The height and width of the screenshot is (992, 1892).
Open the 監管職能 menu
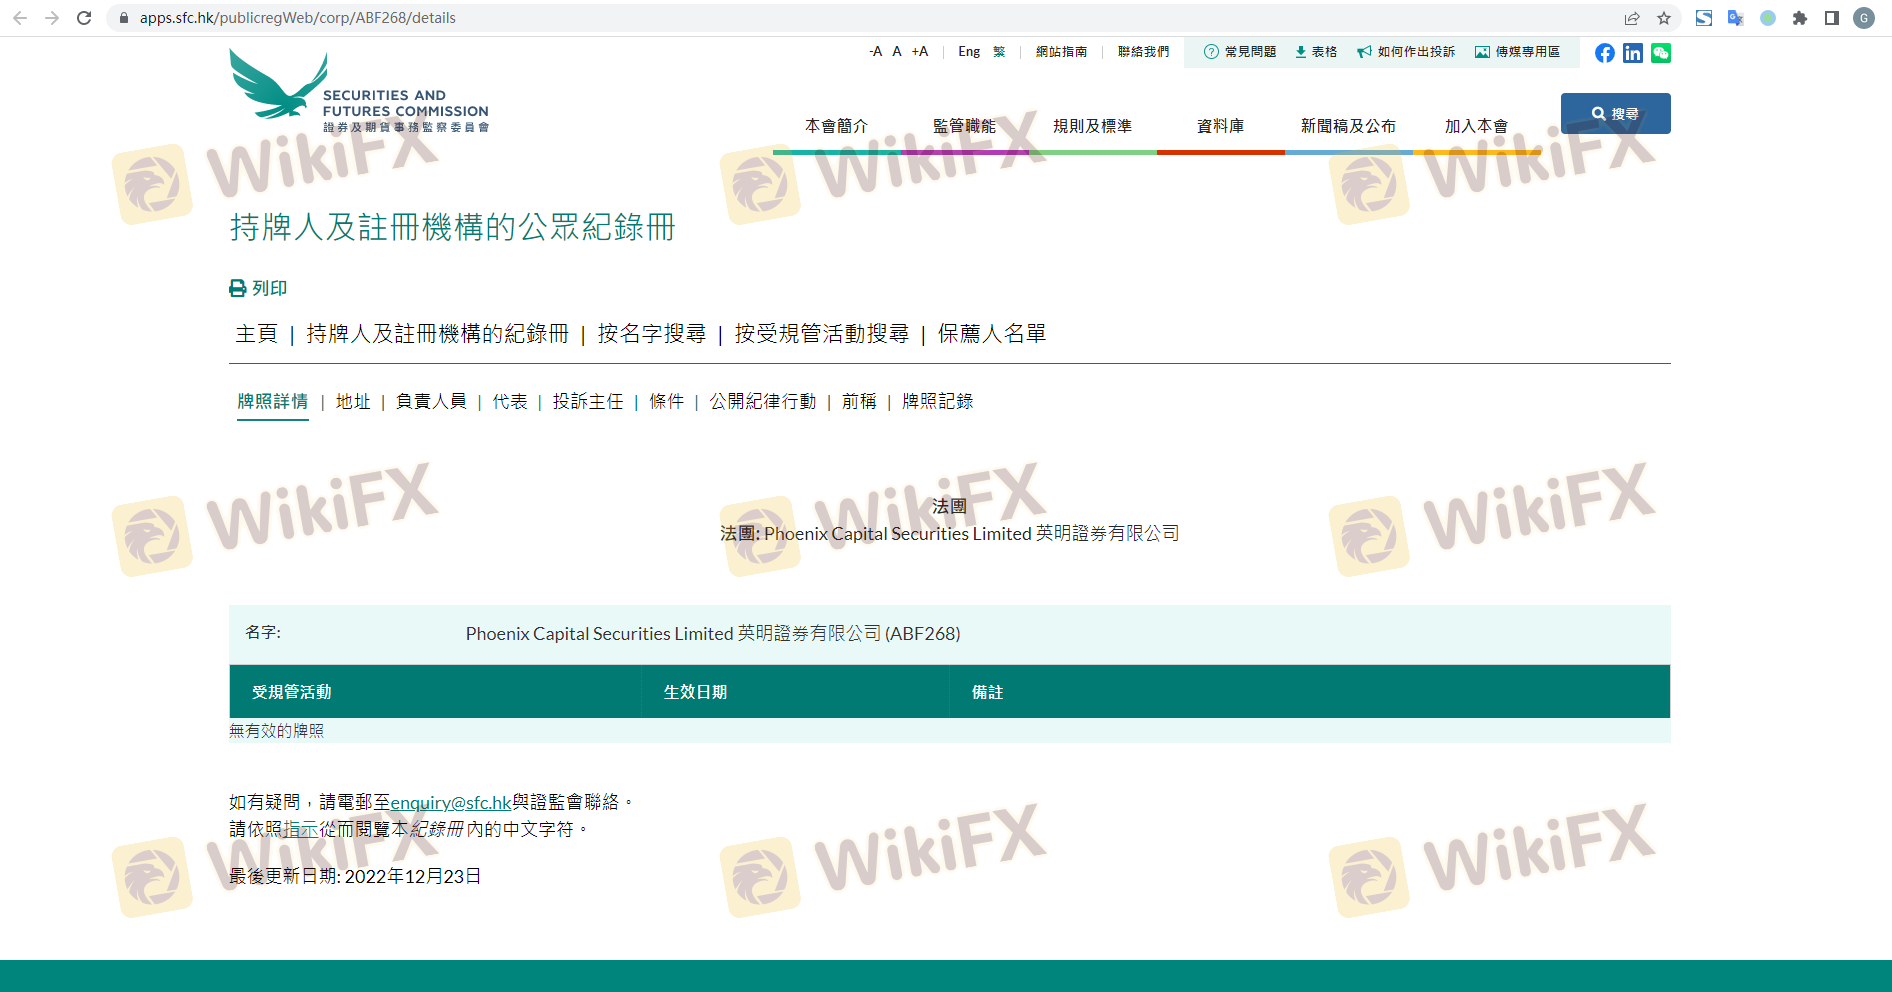pos(964,126)
